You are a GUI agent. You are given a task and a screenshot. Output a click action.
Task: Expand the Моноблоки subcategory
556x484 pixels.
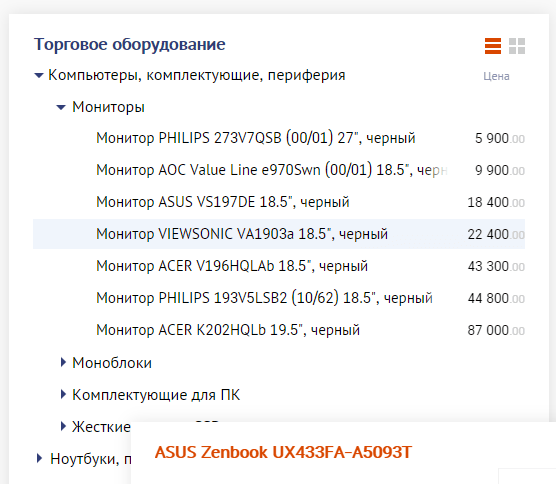pyautogui.click(x=63, y=362)
